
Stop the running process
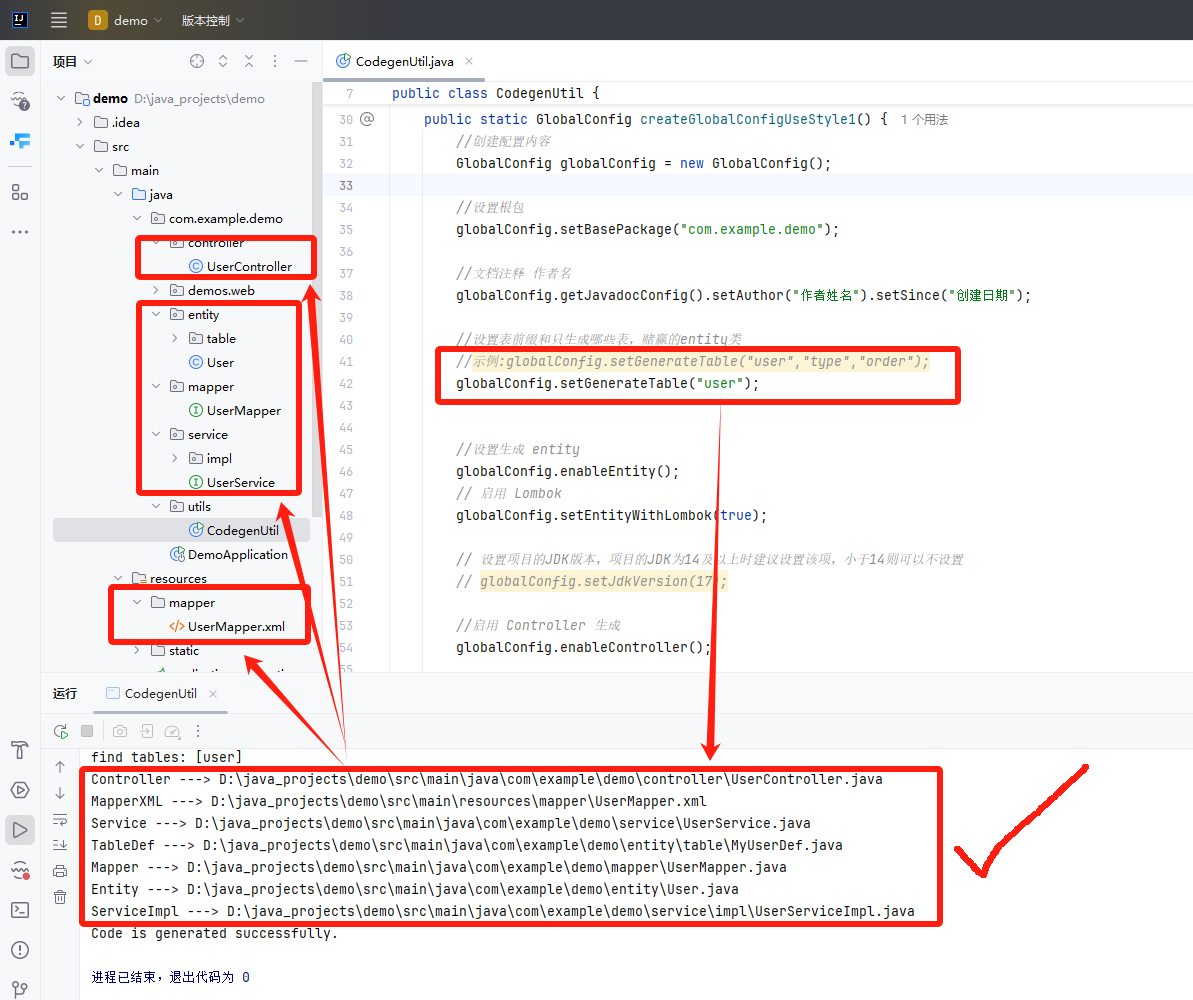(87, 731)
